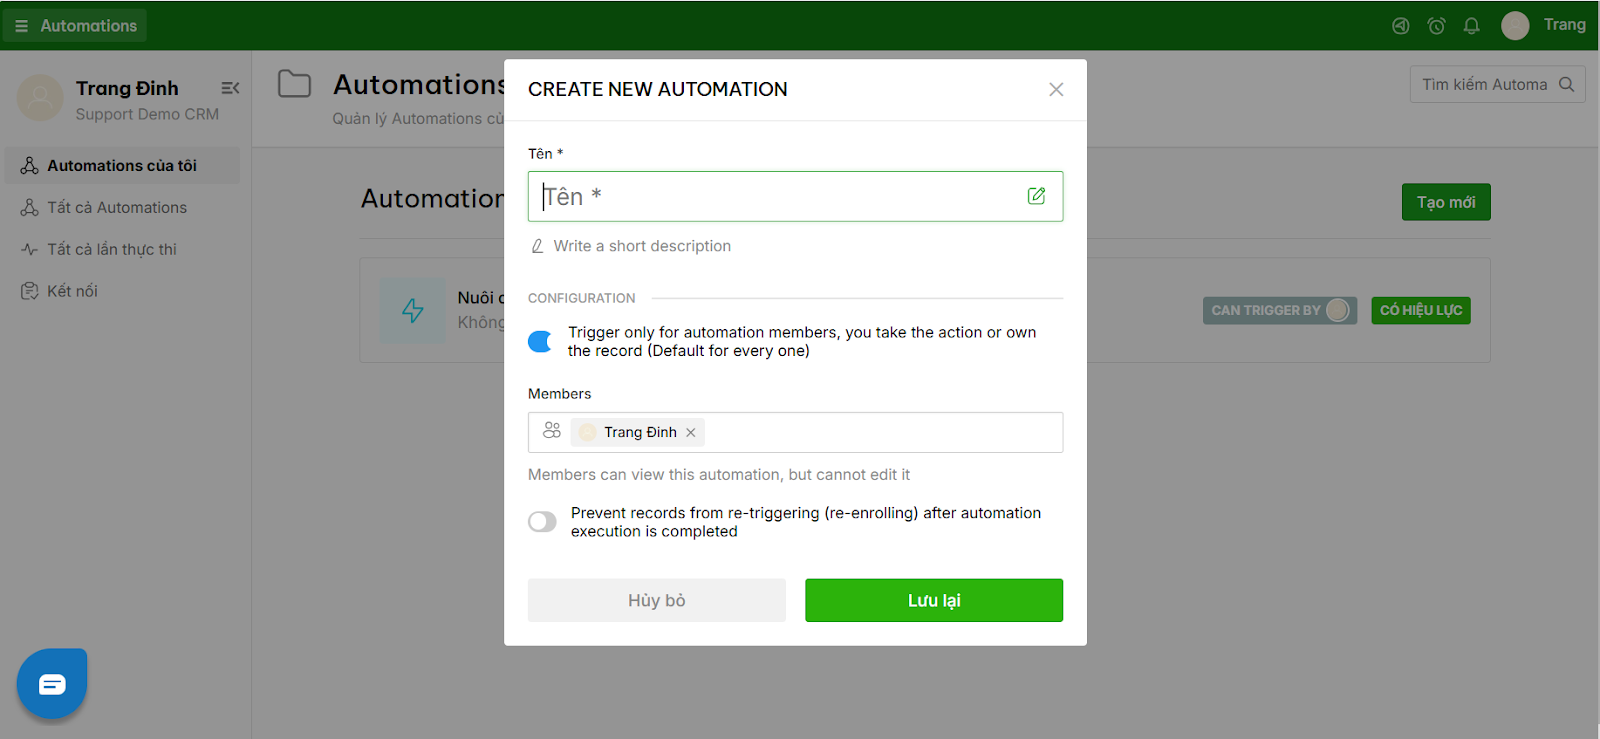1600x739 pixels.
Task: Click the Hủy bỏ cancel button
Action: [x=657, y=600]
